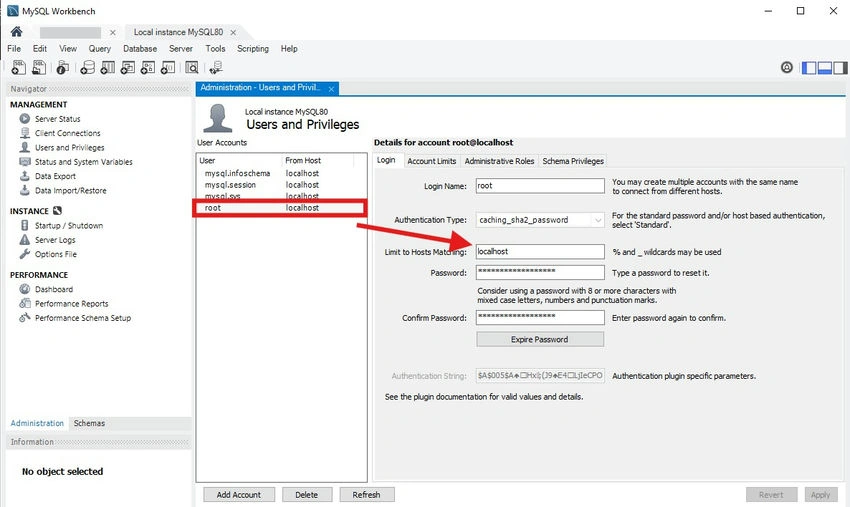Reconnect to DBMS toolbar icon
The image size is (850, 507).
(x=216, y=67)
